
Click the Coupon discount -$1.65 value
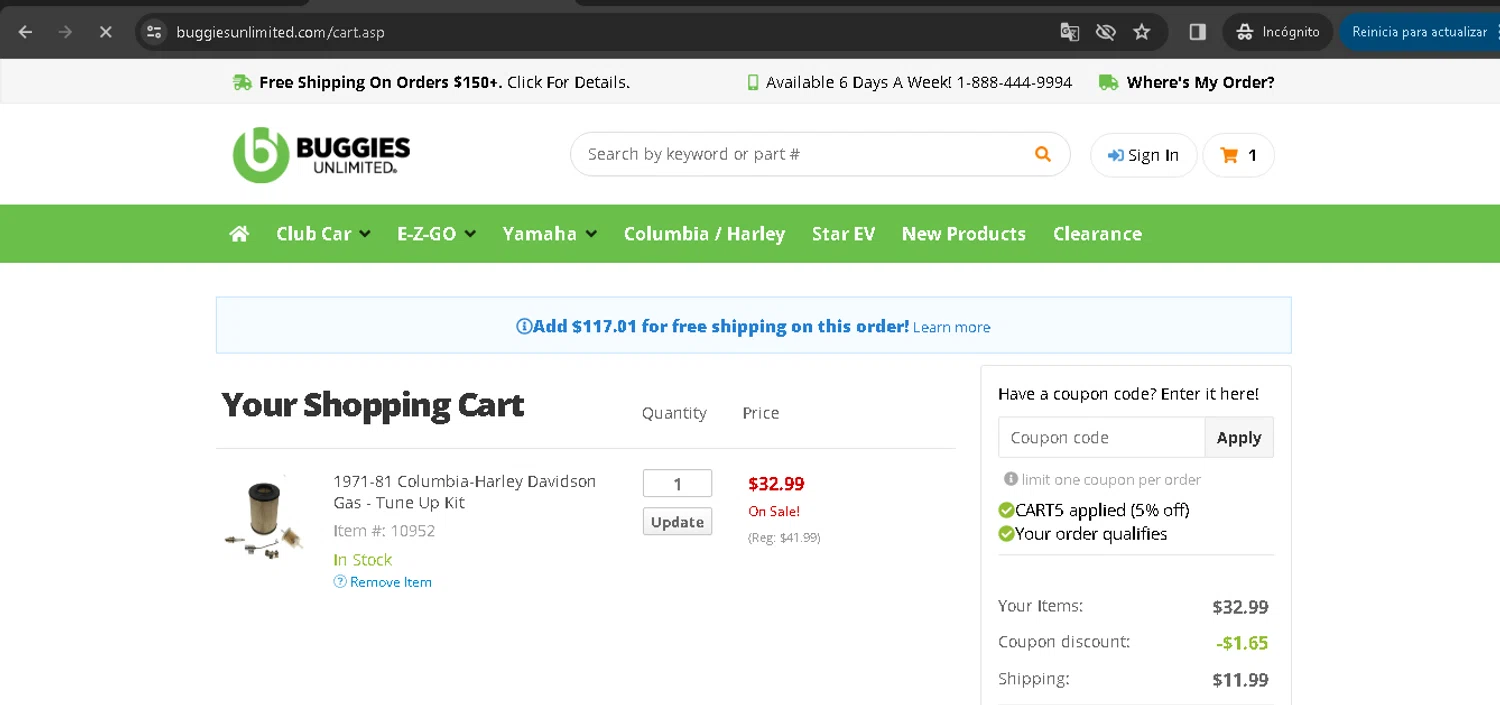point(1242,643)
